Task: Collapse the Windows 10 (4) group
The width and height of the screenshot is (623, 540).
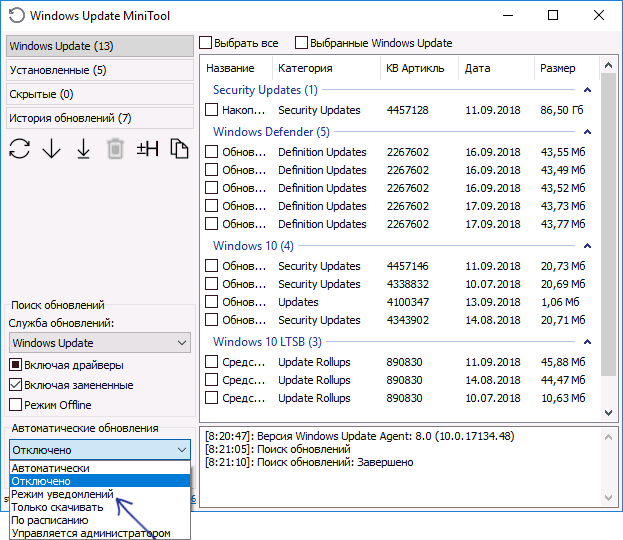Action: pos(587,246)
